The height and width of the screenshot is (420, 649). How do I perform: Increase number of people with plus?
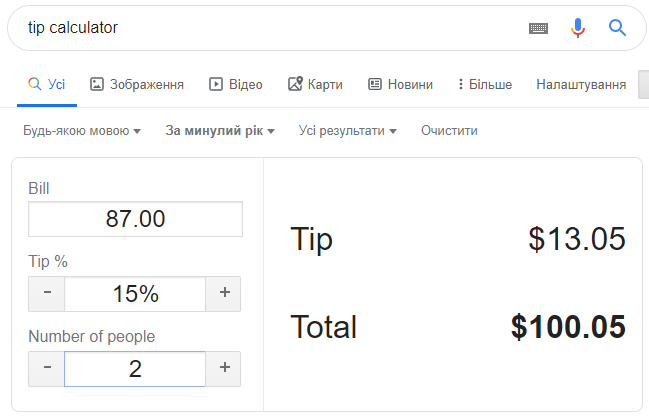224,369
